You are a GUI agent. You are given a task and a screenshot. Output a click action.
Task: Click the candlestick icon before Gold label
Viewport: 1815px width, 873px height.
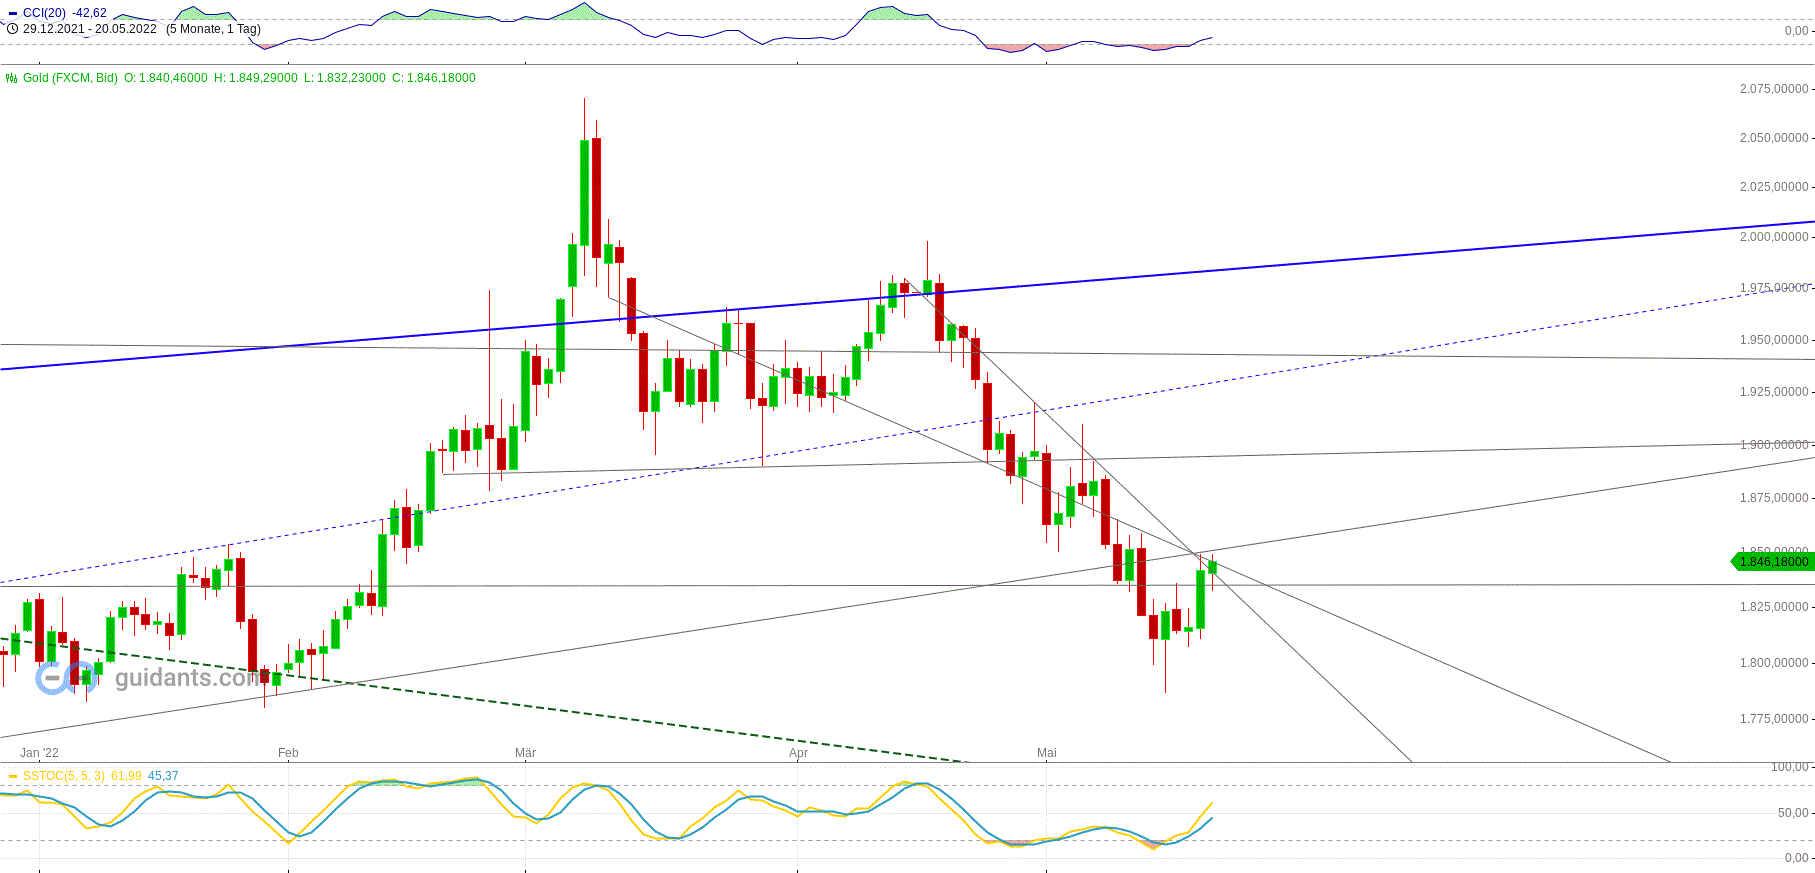(12, 78)
